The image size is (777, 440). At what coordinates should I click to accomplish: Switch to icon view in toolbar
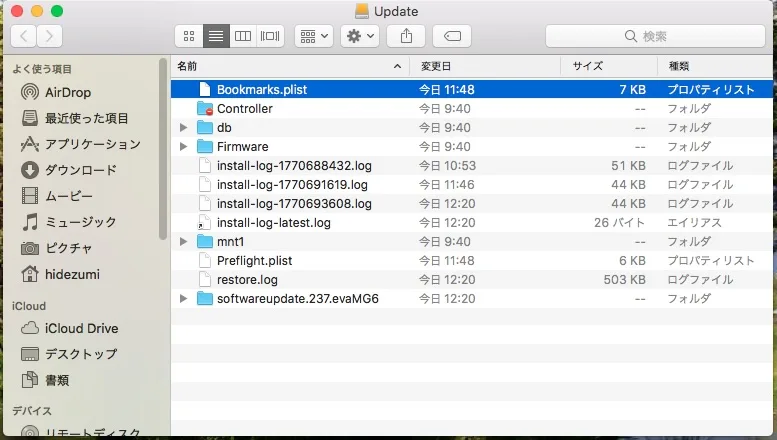point(188,36)
